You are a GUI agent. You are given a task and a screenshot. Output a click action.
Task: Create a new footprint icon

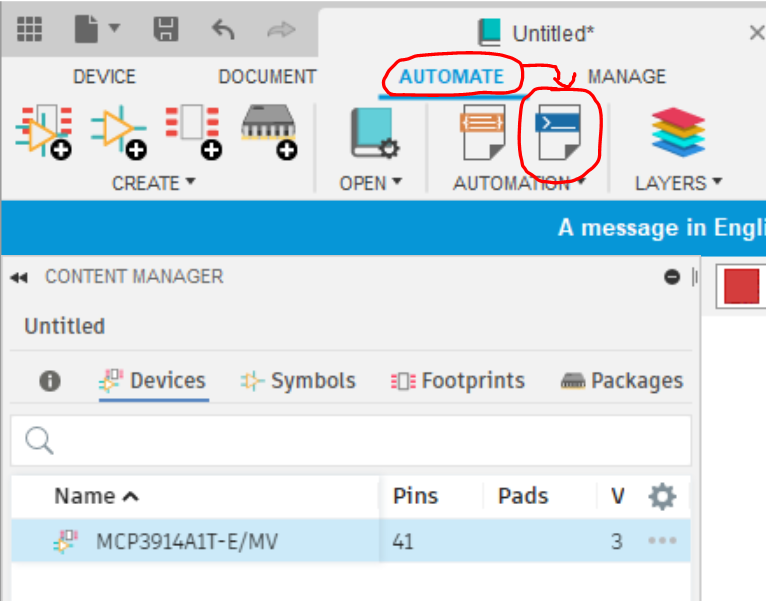193,131
